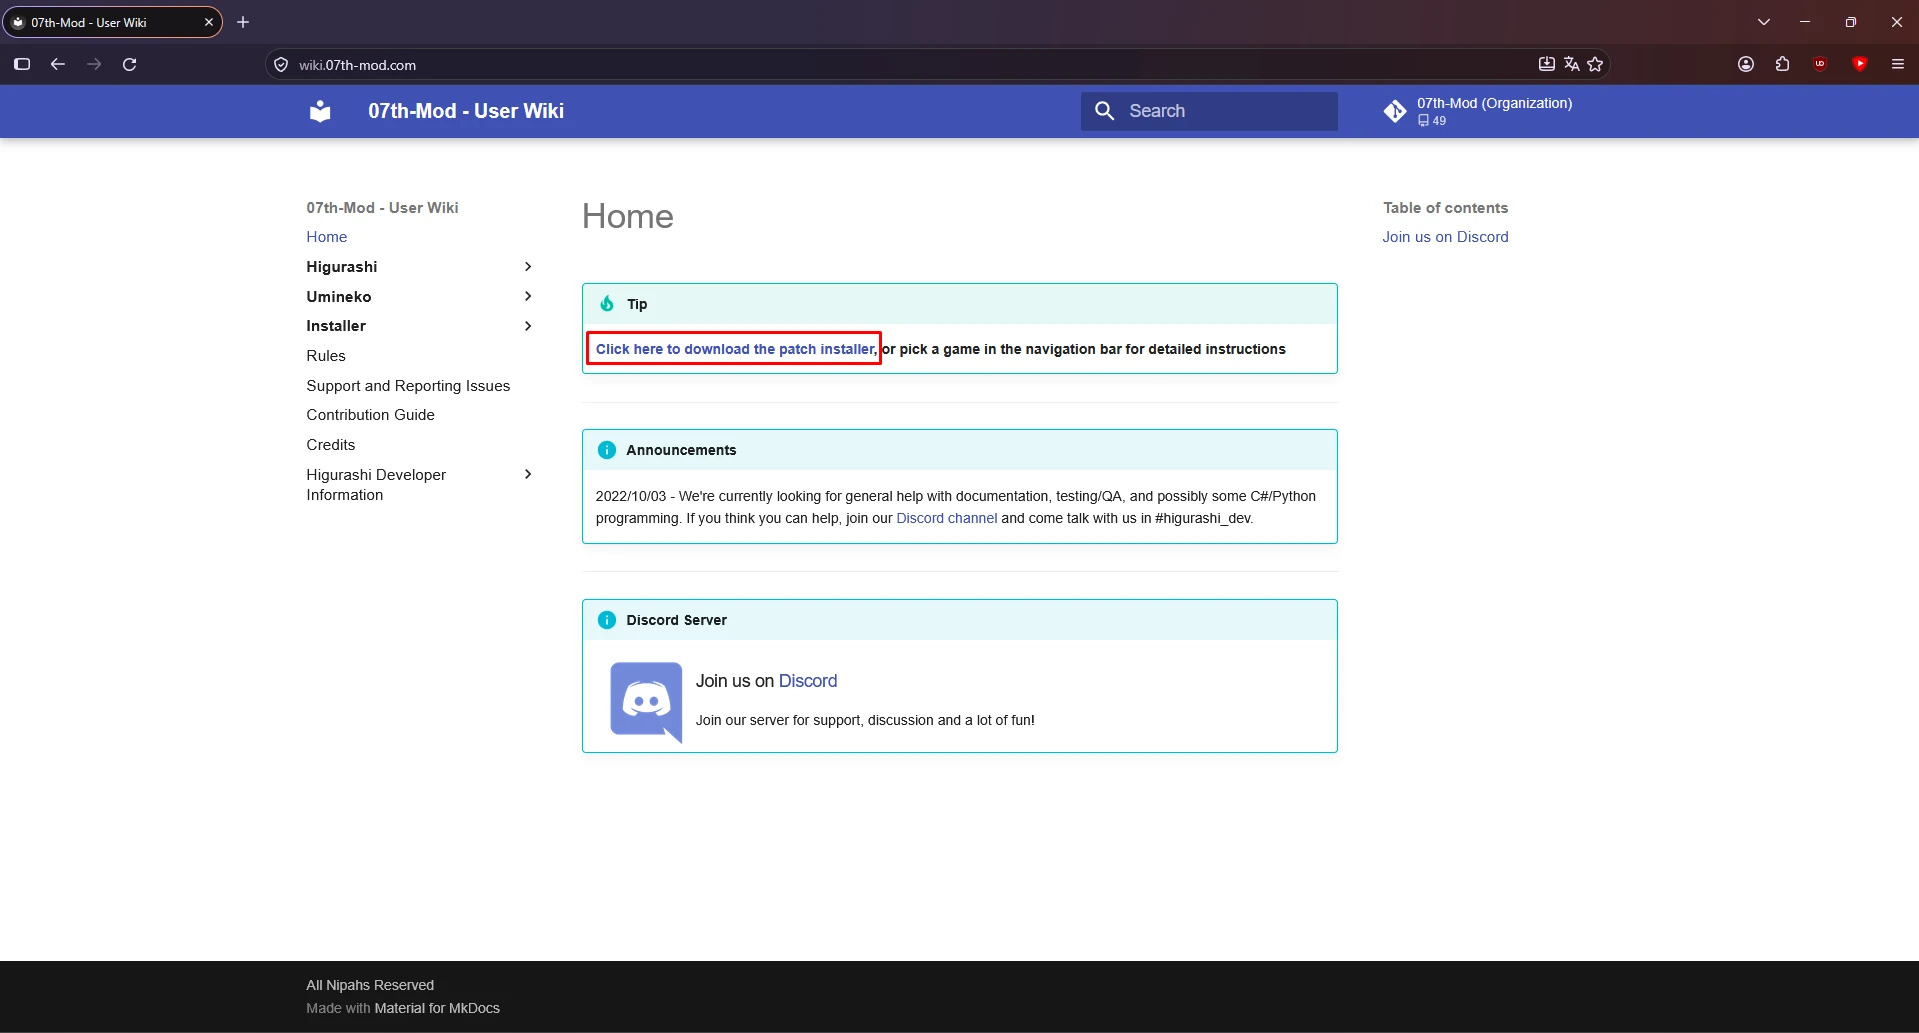This screenshot has width=1919, height=1033.
Task: Open the Home navigation link
Action: pos(327,237)
